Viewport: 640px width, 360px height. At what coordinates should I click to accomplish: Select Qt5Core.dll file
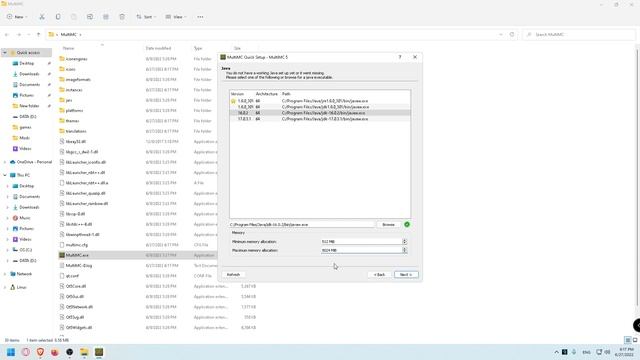point(76,286)
